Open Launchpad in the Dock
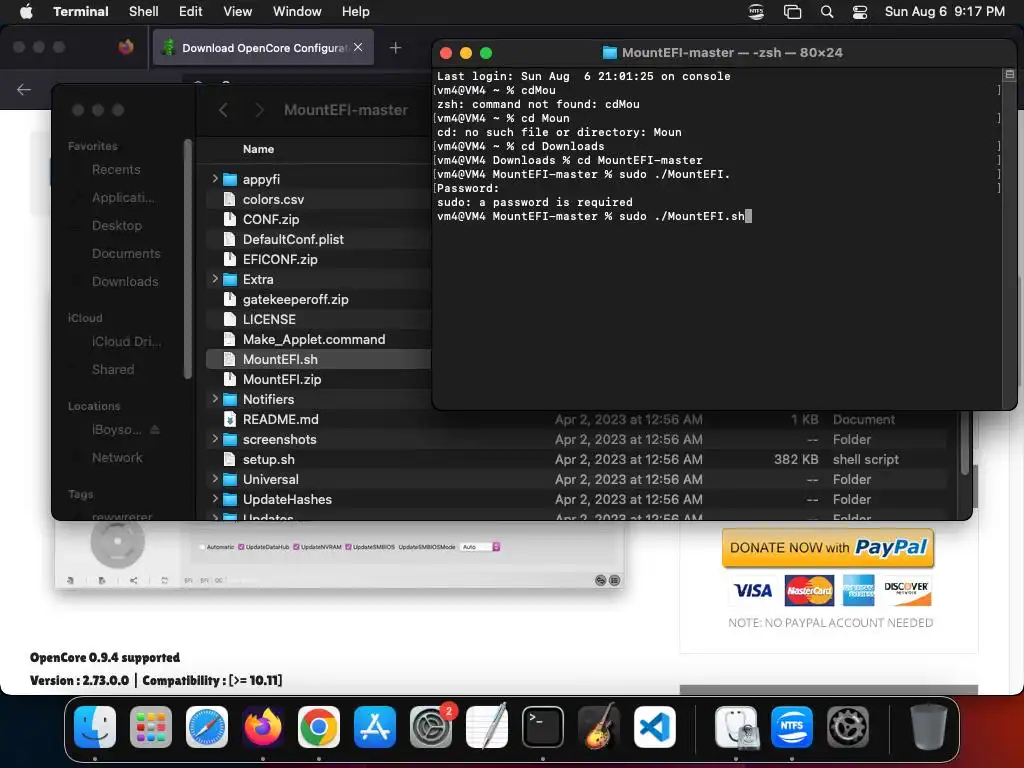 [151, 727]
